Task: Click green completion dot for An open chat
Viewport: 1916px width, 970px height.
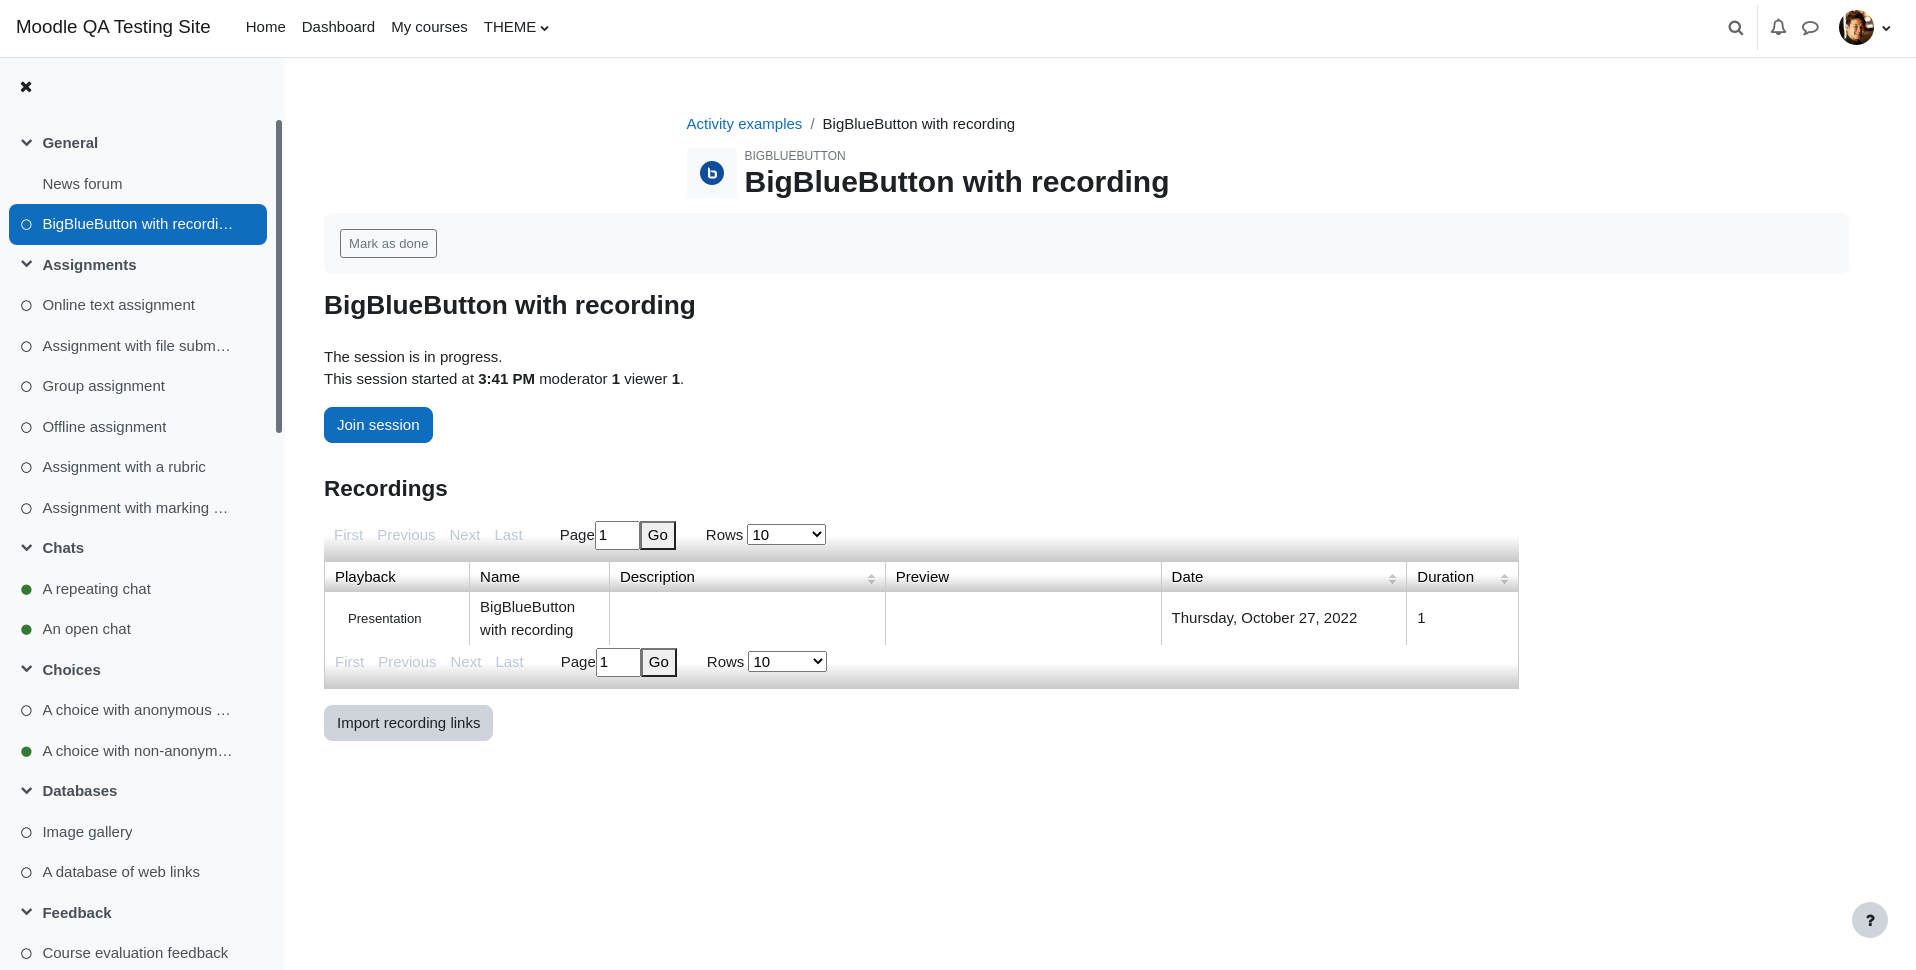Action: [x=27, y=630]
